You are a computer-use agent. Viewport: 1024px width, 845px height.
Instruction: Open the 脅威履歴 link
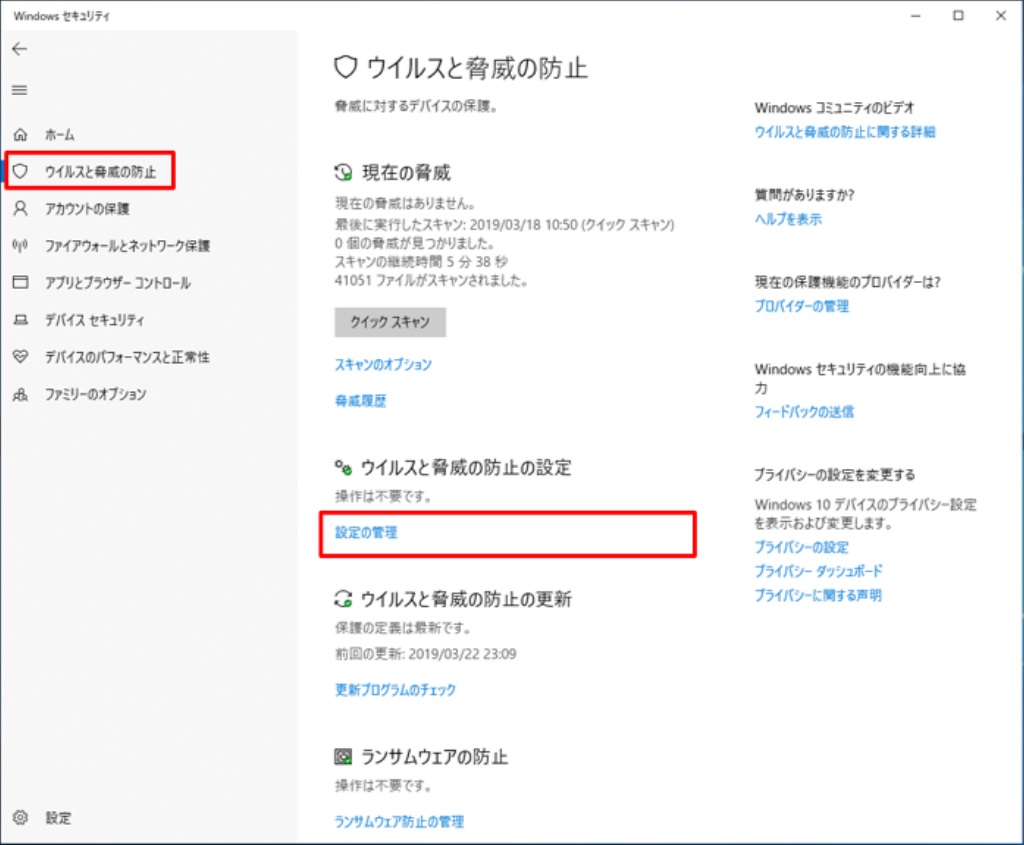click(360, 401)
